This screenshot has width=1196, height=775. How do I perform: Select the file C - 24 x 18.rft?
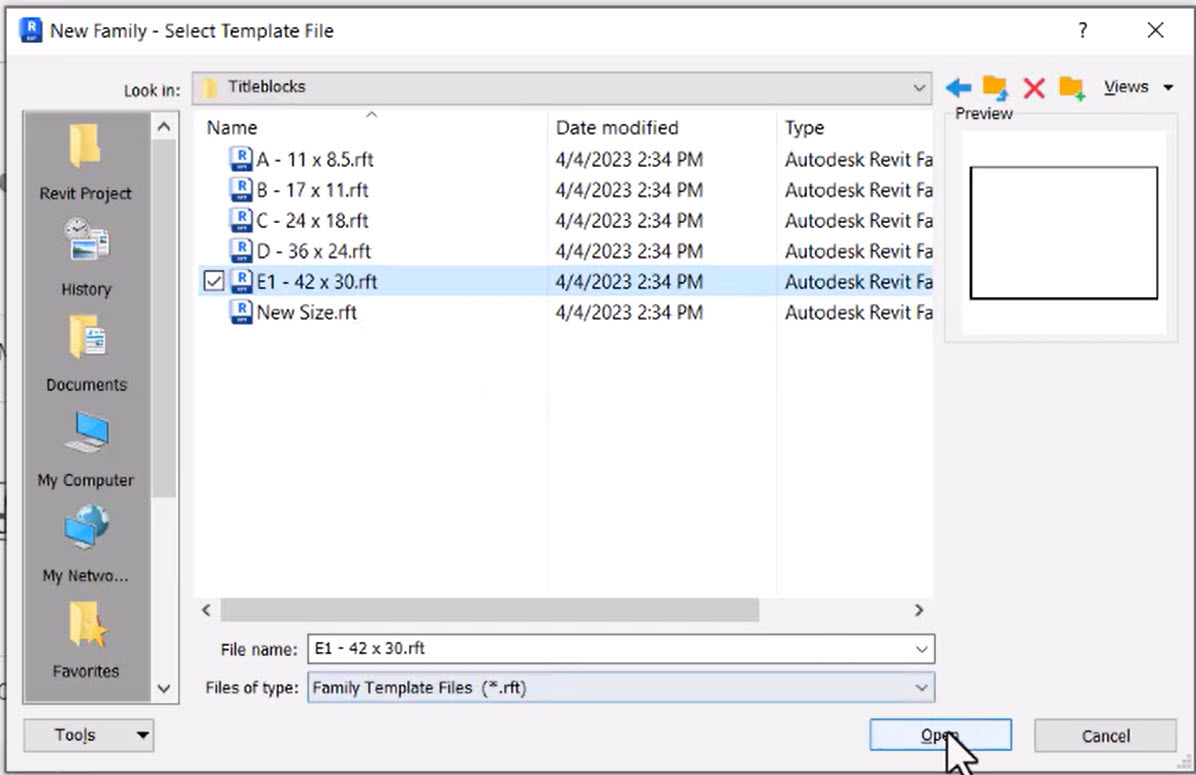coord(312,220)
